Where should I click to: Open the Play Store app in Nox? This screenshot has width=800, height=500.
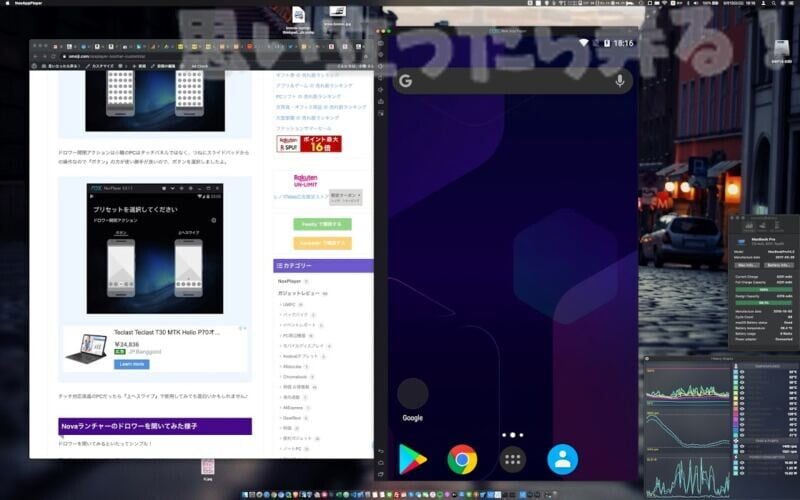(412, 459)
